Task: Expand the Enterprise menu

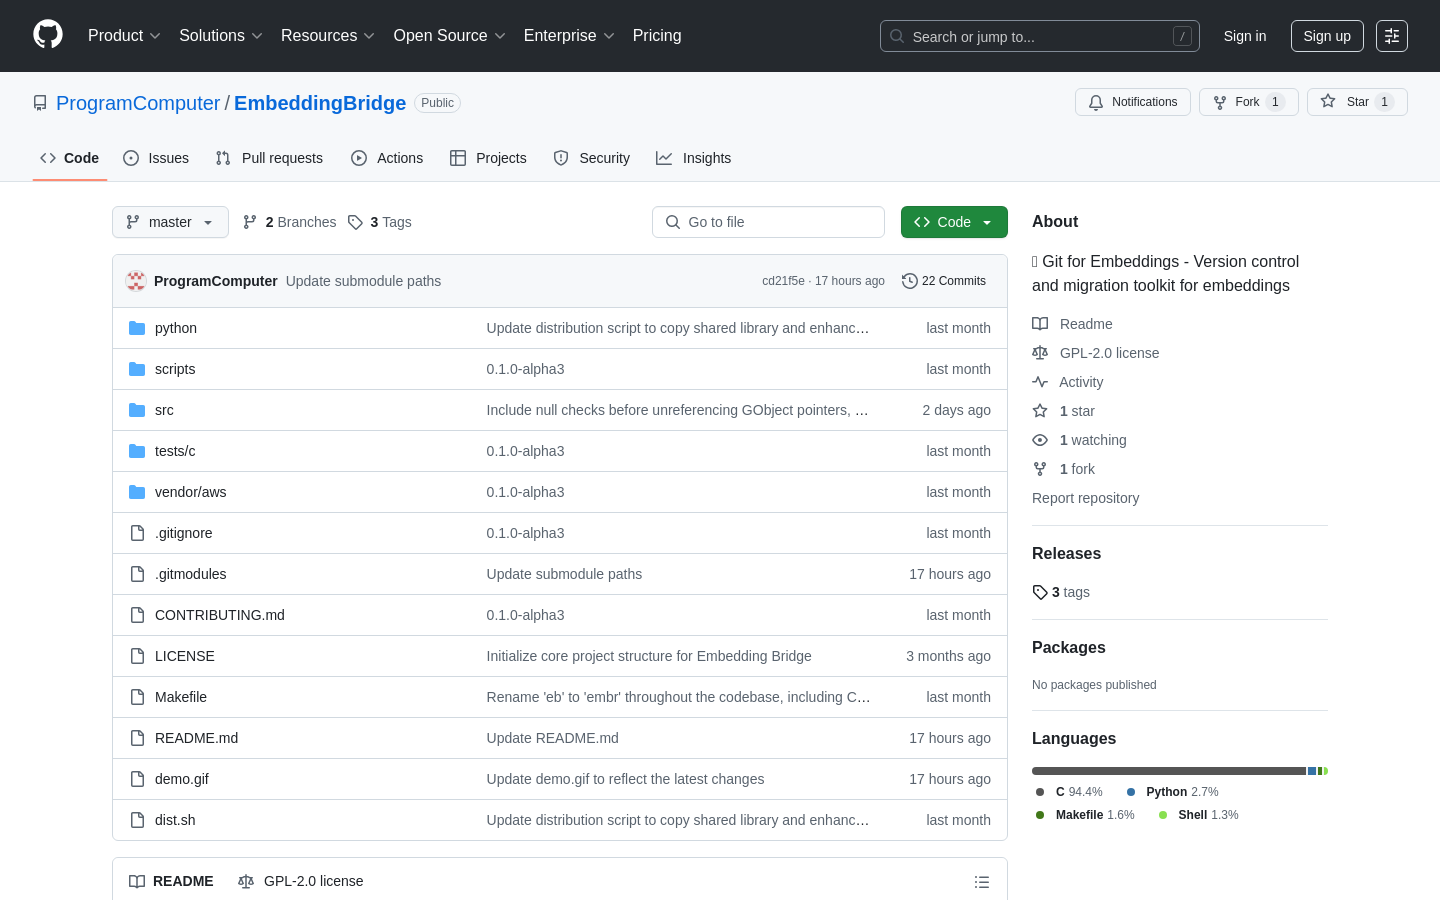Action: point(569,36)
